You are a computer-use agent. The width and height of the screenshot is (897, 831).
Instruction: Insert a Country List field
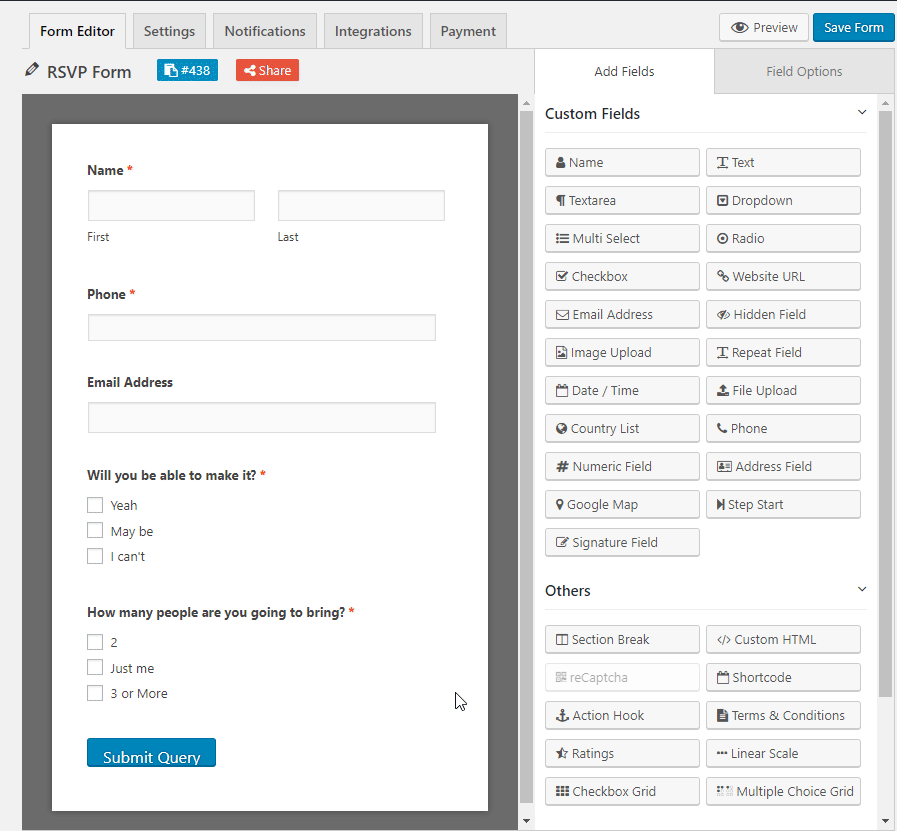[x=622, y=428]
